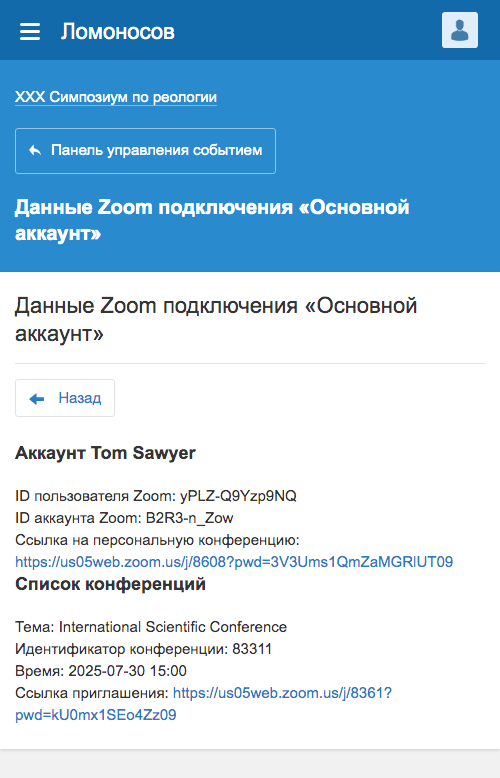The image size is (500, 778).
Task: Open the user profile avatar menu
Action: click(x=460, y=30)
